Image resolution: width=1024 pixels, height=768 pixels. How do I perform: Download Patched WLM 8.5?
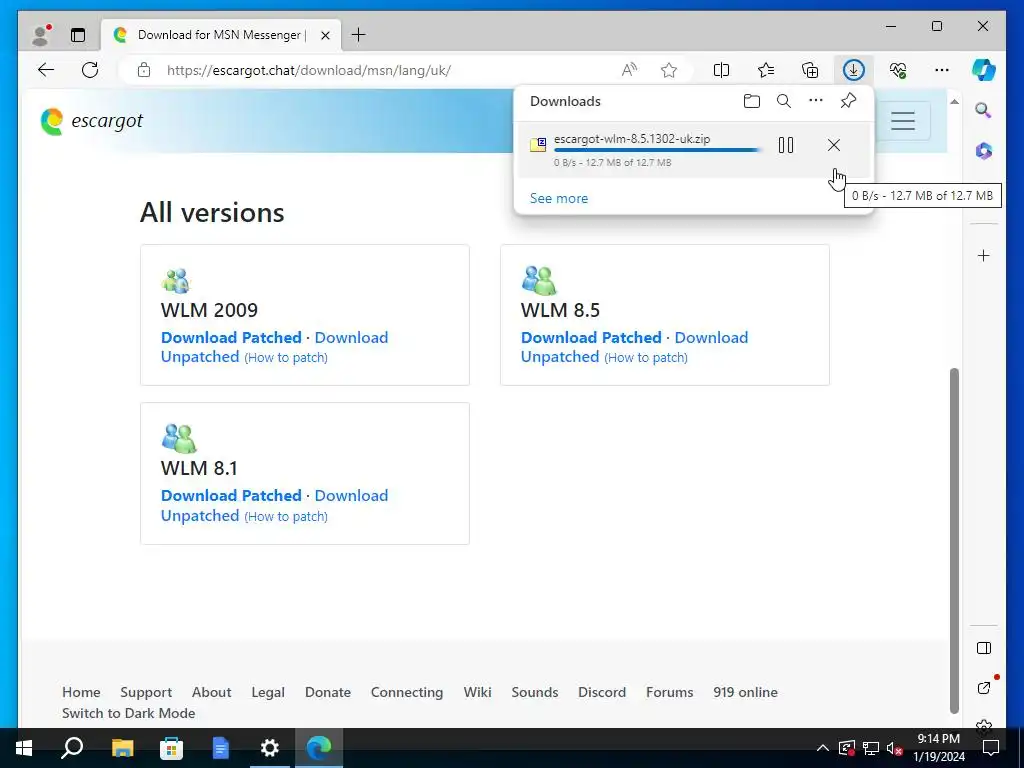coord(591,338)
